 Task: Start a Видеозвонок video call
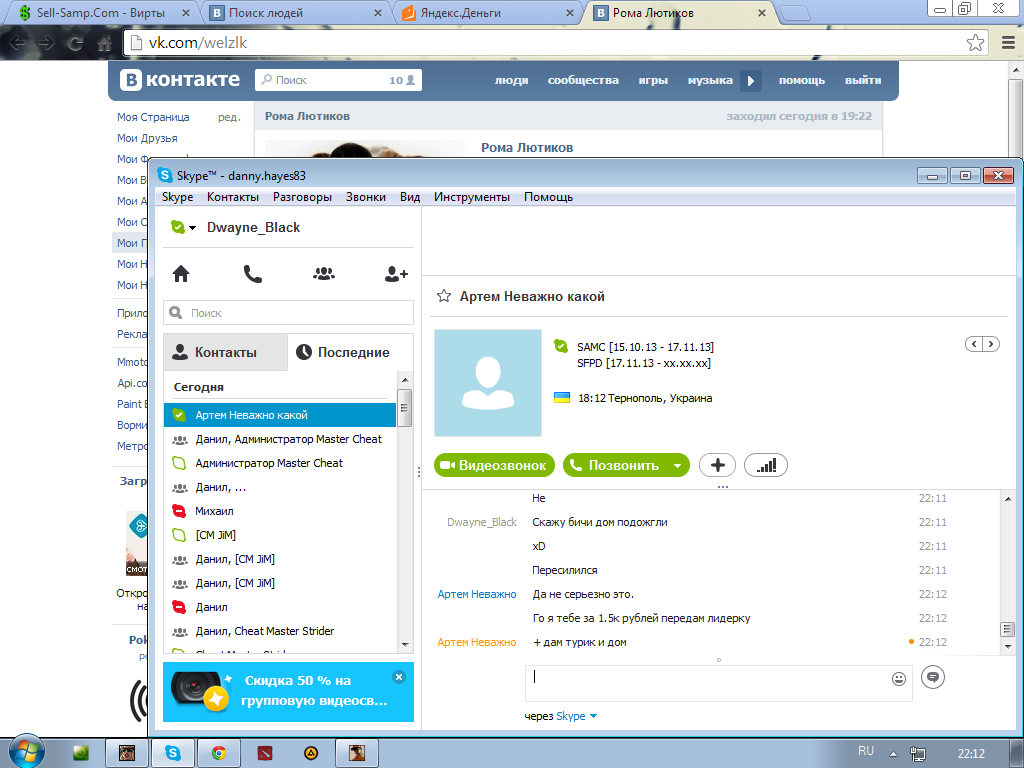(x=494, y=465)
